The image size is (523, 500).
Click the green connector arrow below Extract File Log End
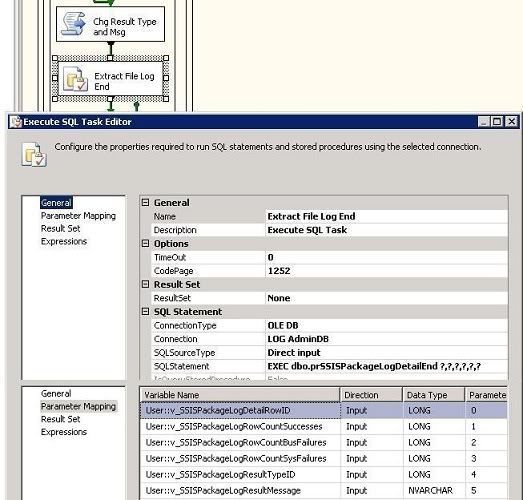click(x=111, y=106)
